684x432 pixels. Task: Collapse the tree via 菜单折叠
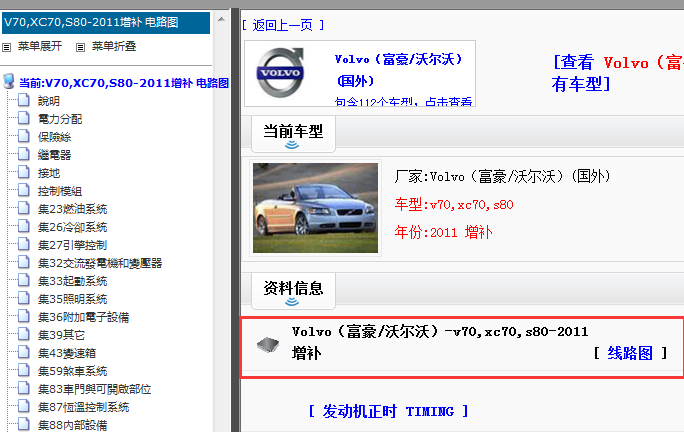point(114,46)
